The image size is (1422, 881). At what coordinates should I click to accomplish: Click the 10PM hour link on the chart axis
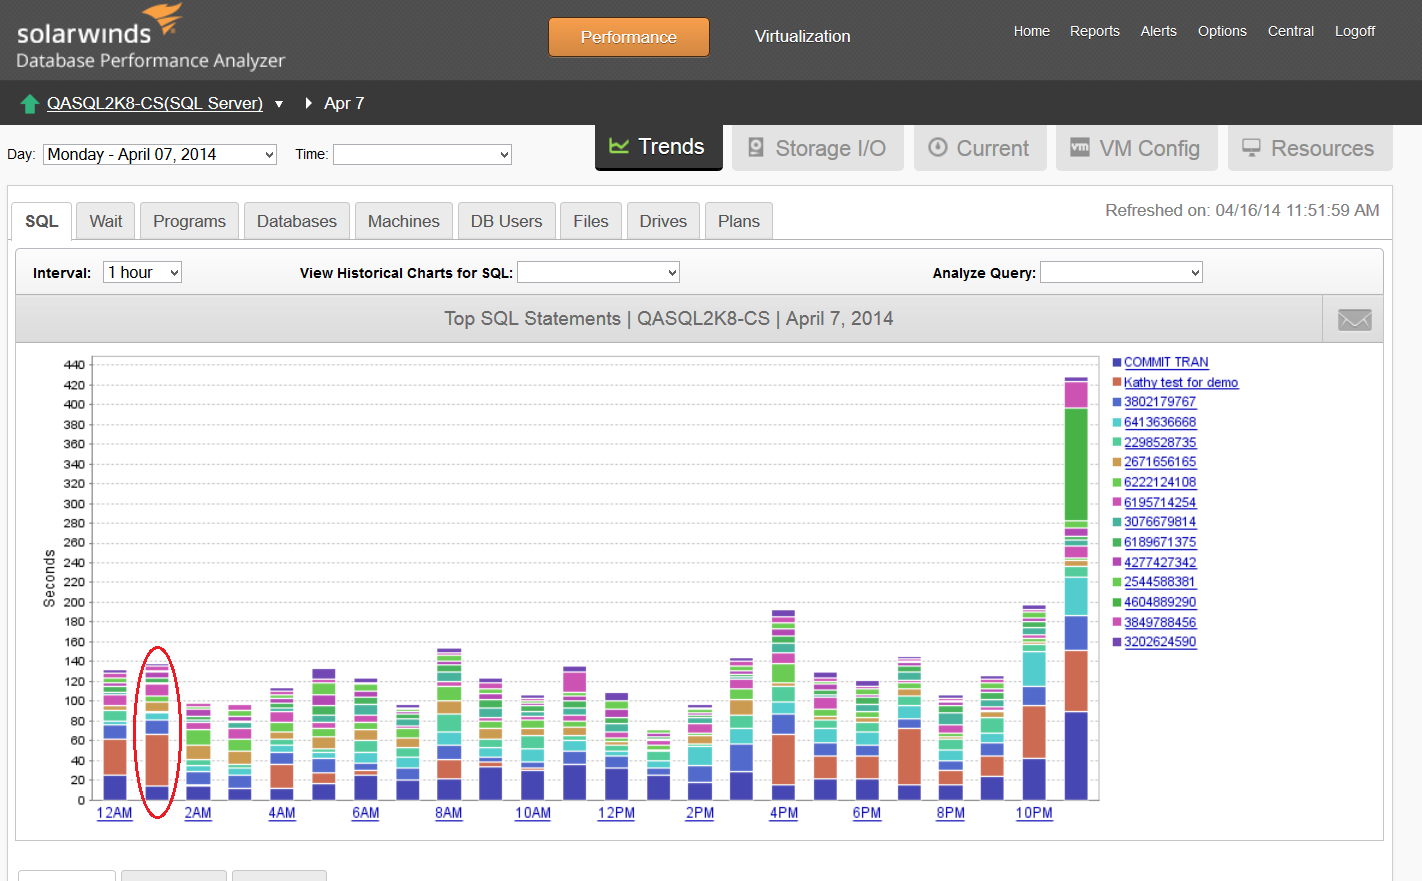tap(1034, 813)
